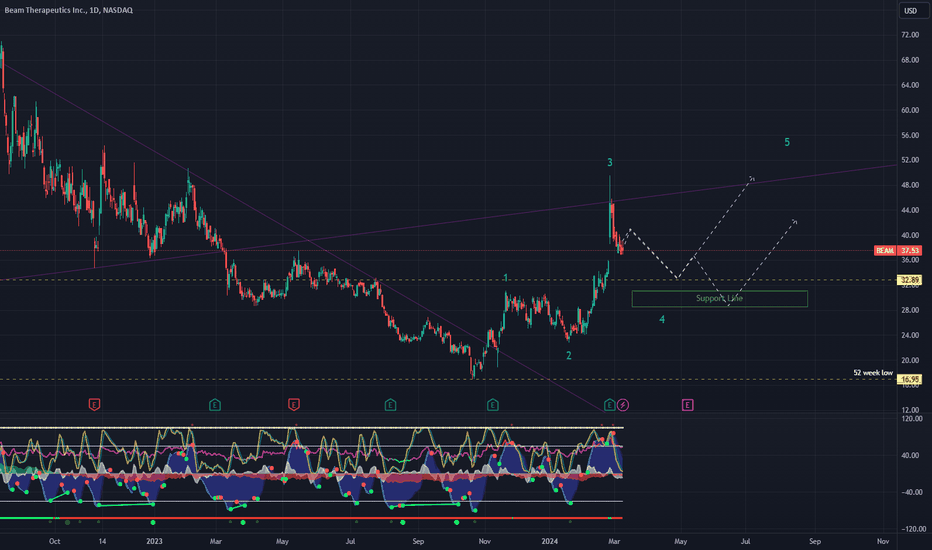Click the 120.00 indicator scale label
This screenshot has height=550, width=932.
click(911, 419)
